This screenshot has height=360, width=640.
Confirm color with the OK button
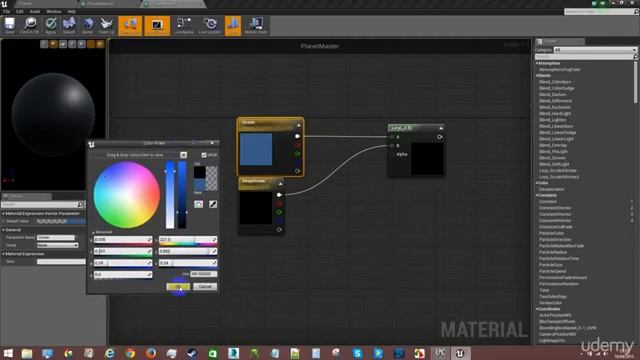tap(178, 287)
